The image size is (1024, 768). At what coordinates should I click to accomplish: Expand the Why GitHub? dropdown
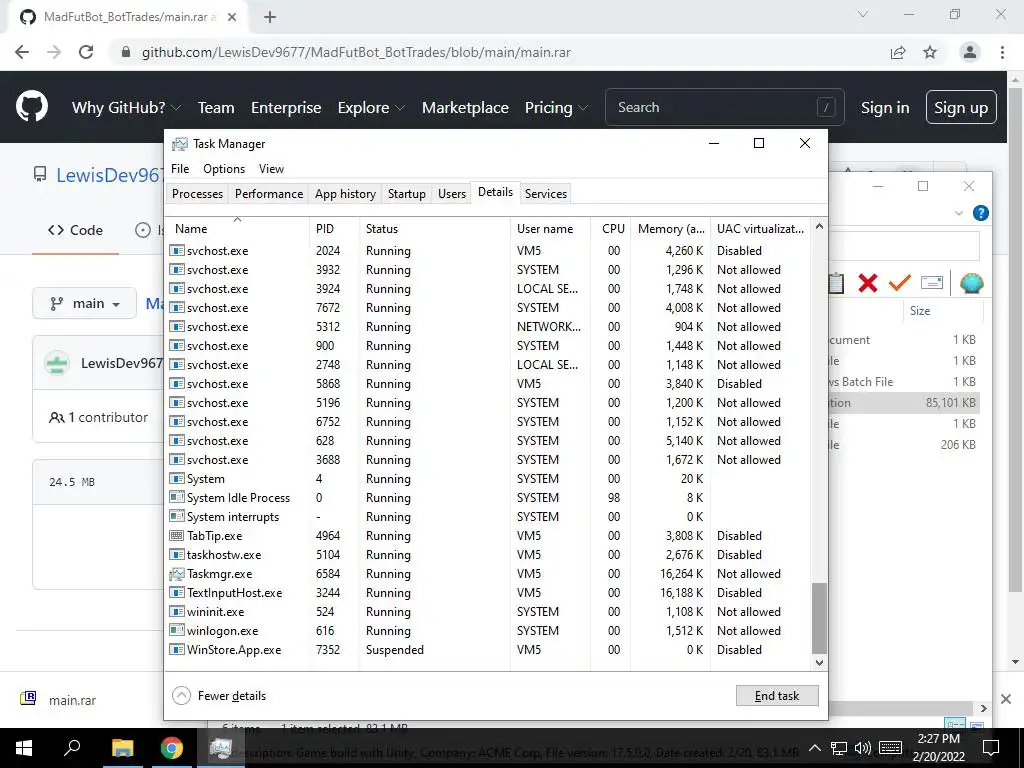tap(126, 108)
